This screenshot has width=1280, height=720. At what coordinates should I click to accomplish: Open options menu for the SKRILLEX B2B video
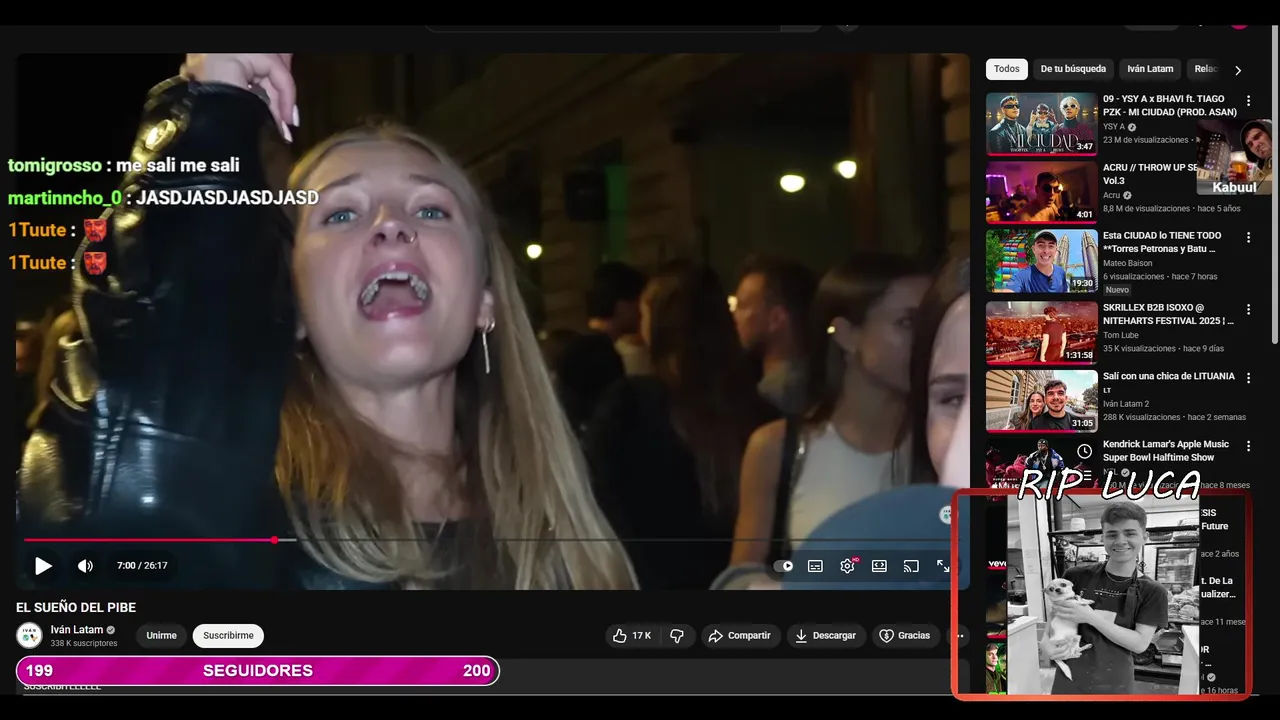tap(1248, 310)
